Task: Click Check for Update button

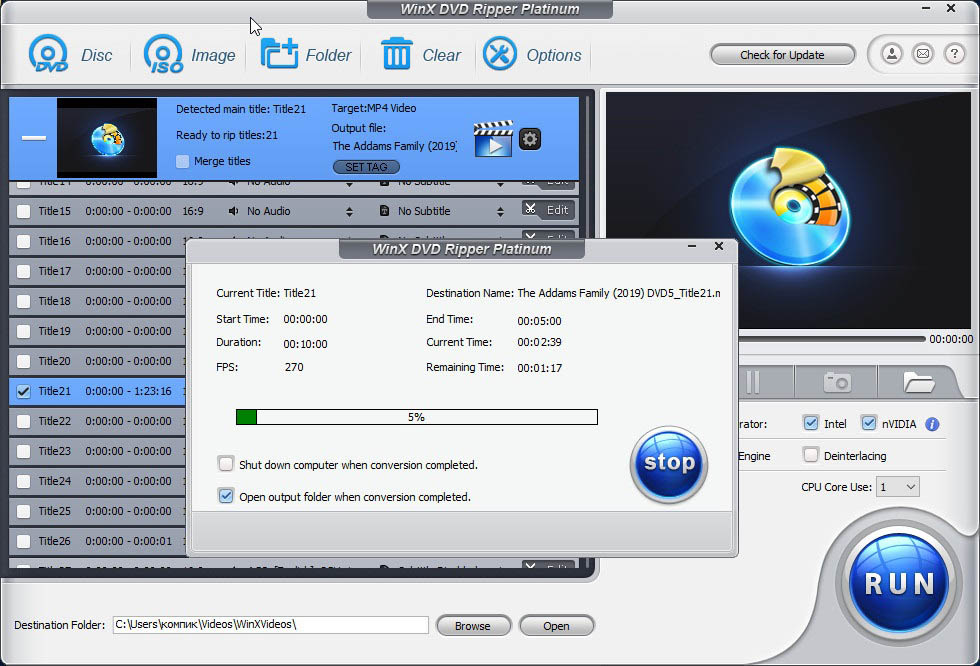Action: [782, 55]
